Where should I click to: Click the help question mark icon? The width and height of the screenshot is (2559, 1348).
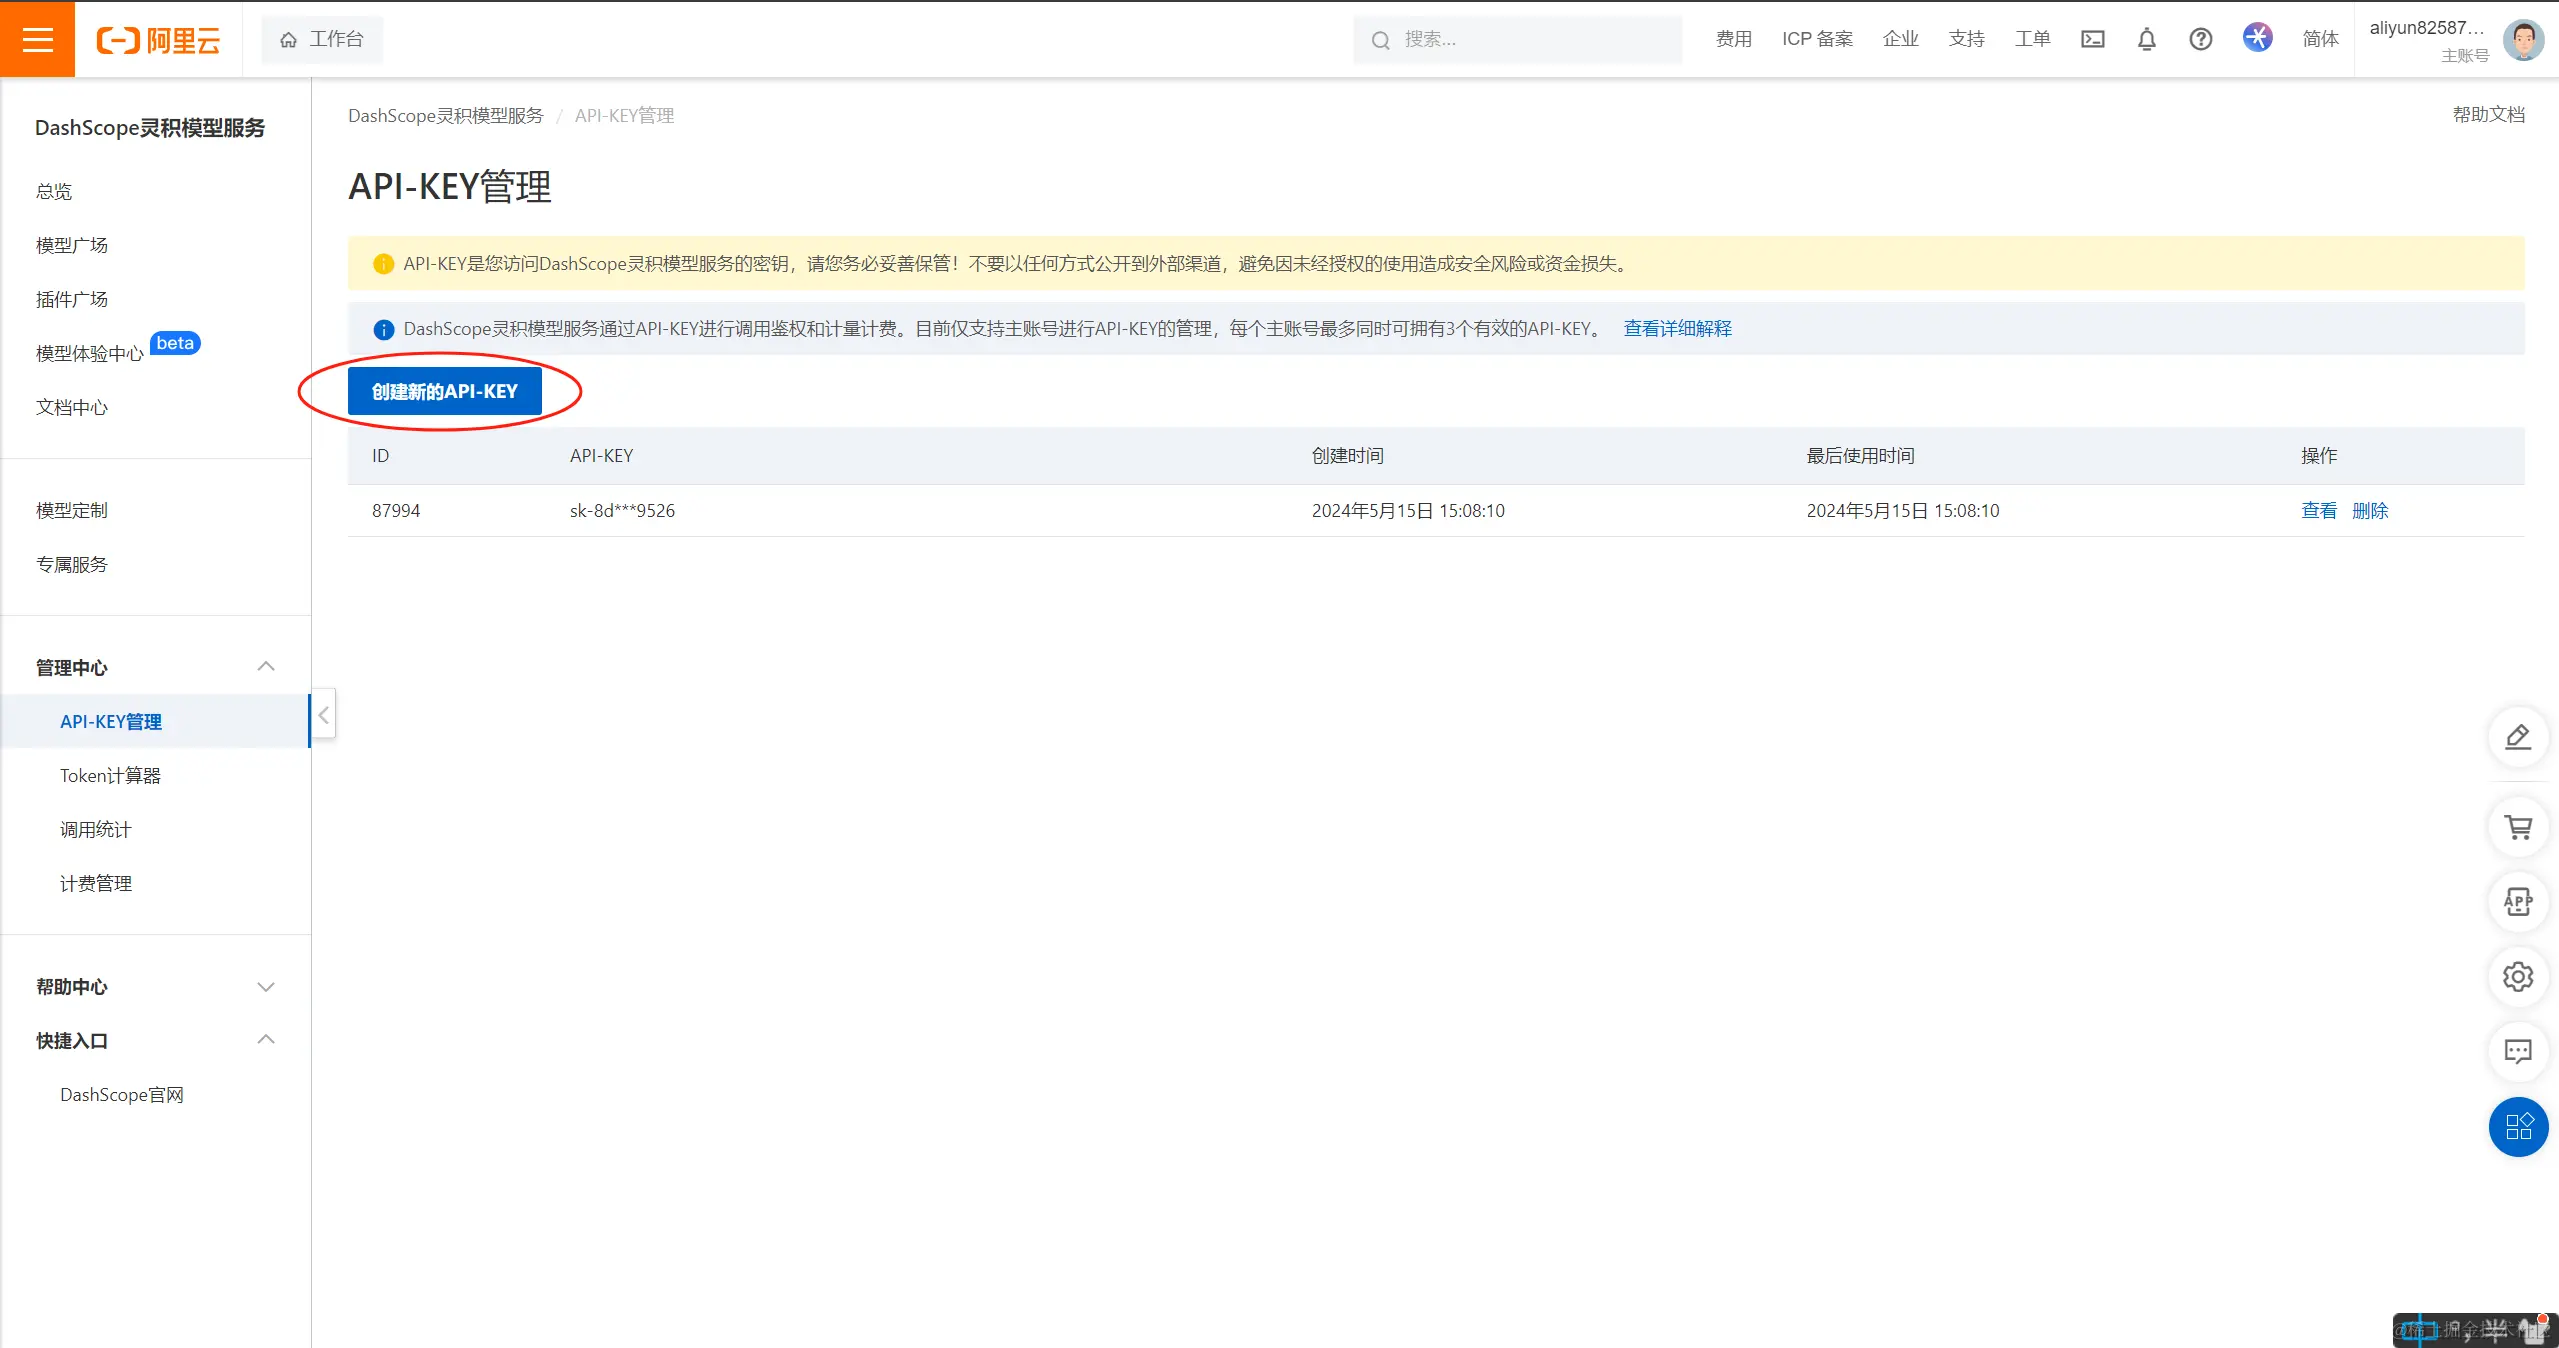click(2200, 39)
